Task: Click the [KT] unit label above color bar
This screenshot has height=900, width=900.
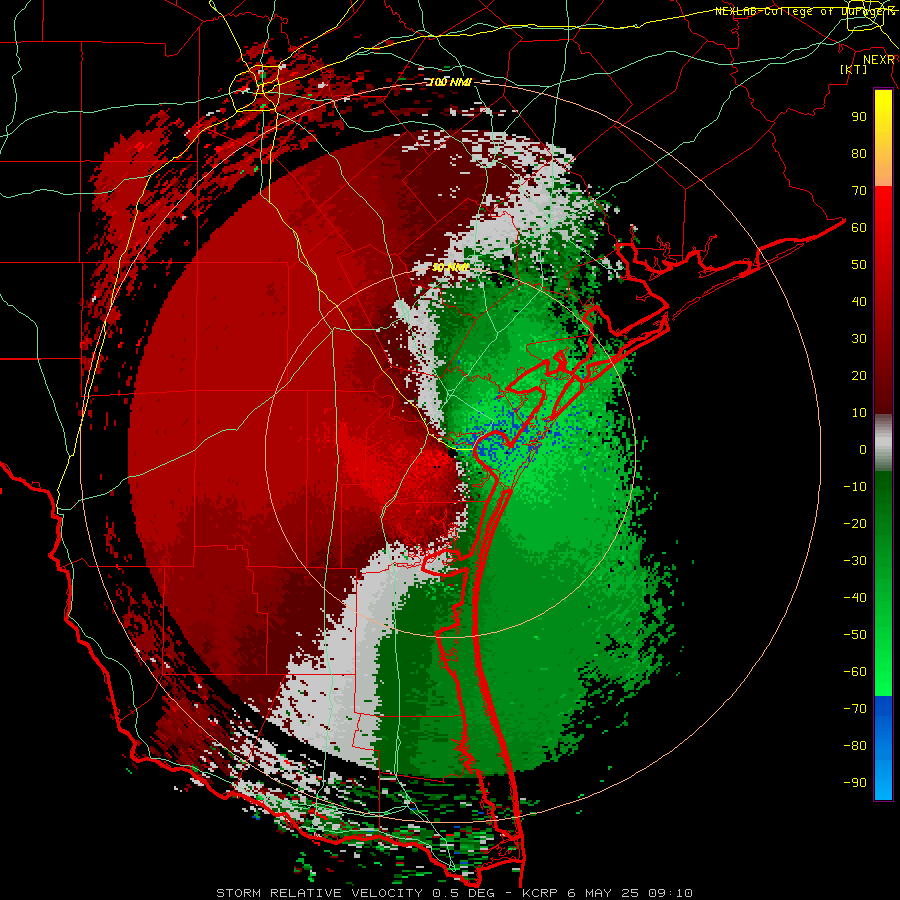Action: tap(854, 69)
